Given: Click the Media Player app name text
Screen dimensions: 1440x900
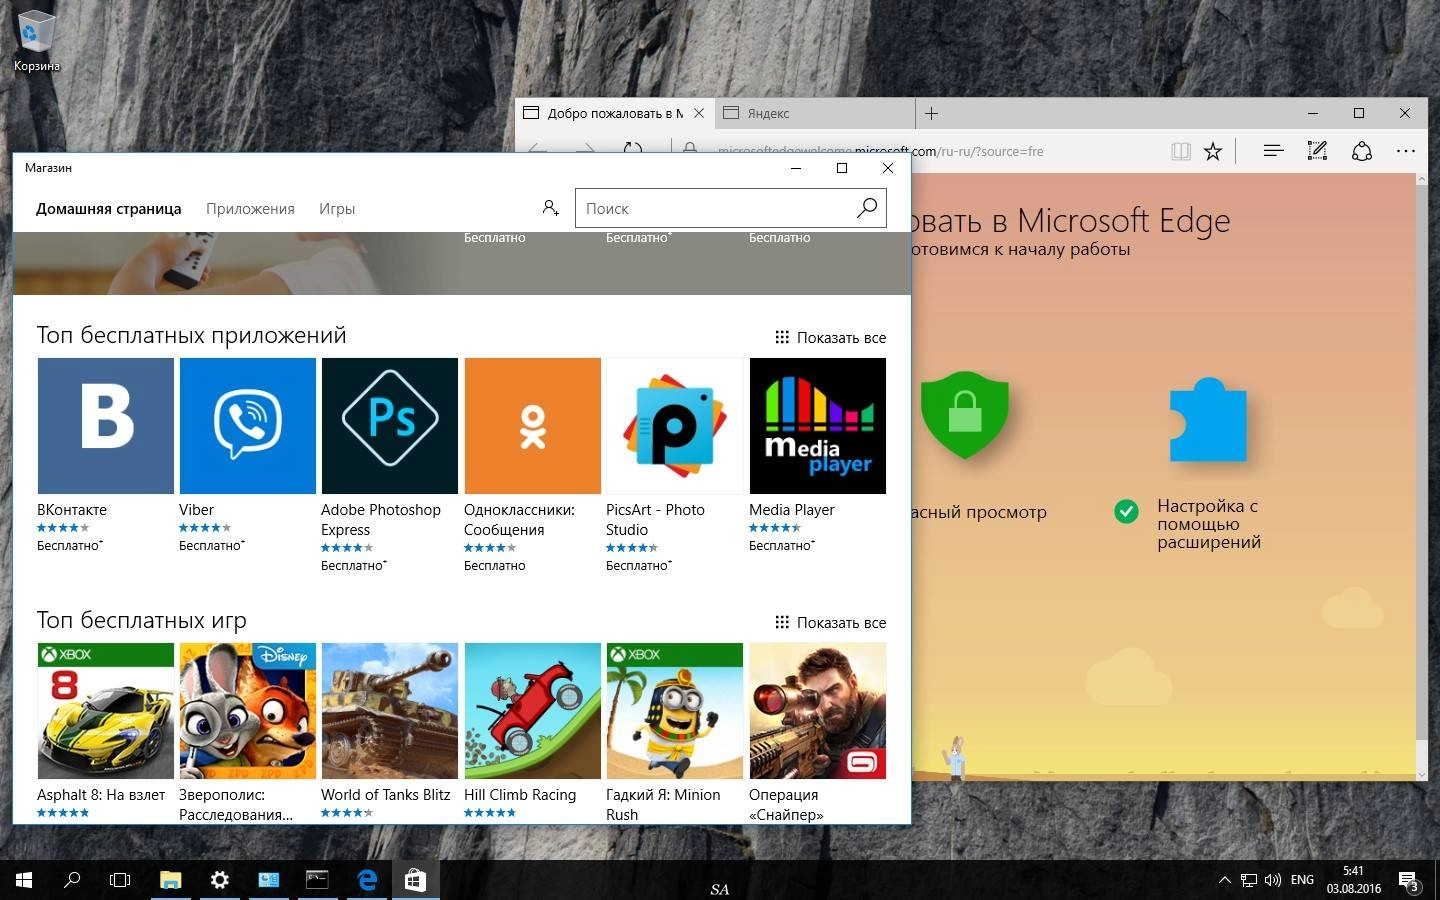Looking at the screenshot, I should click(x=792, y=510).
